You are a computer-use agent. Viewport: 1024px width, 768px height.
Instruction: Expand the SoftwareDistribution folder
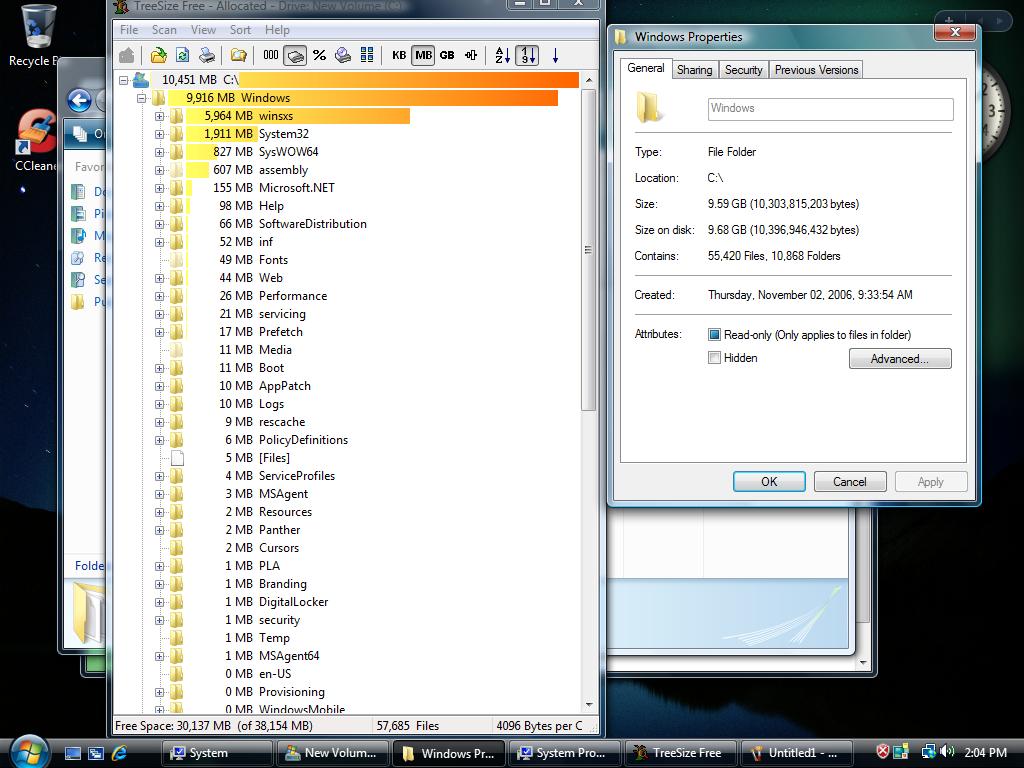coord(159,224)
